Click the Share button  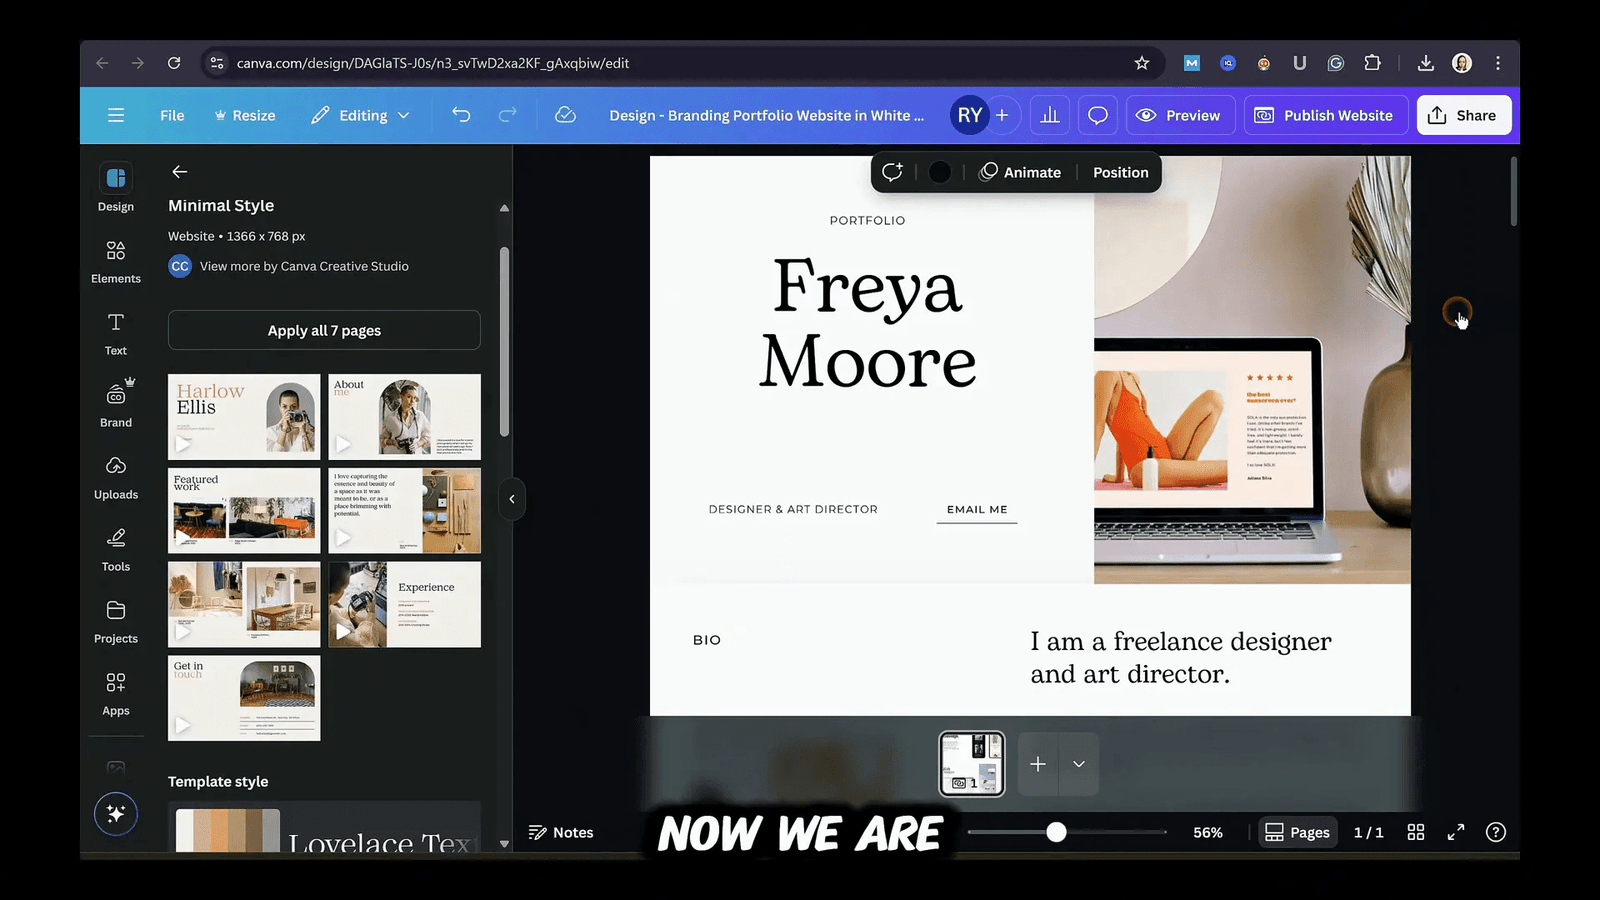click(1463, 115)
